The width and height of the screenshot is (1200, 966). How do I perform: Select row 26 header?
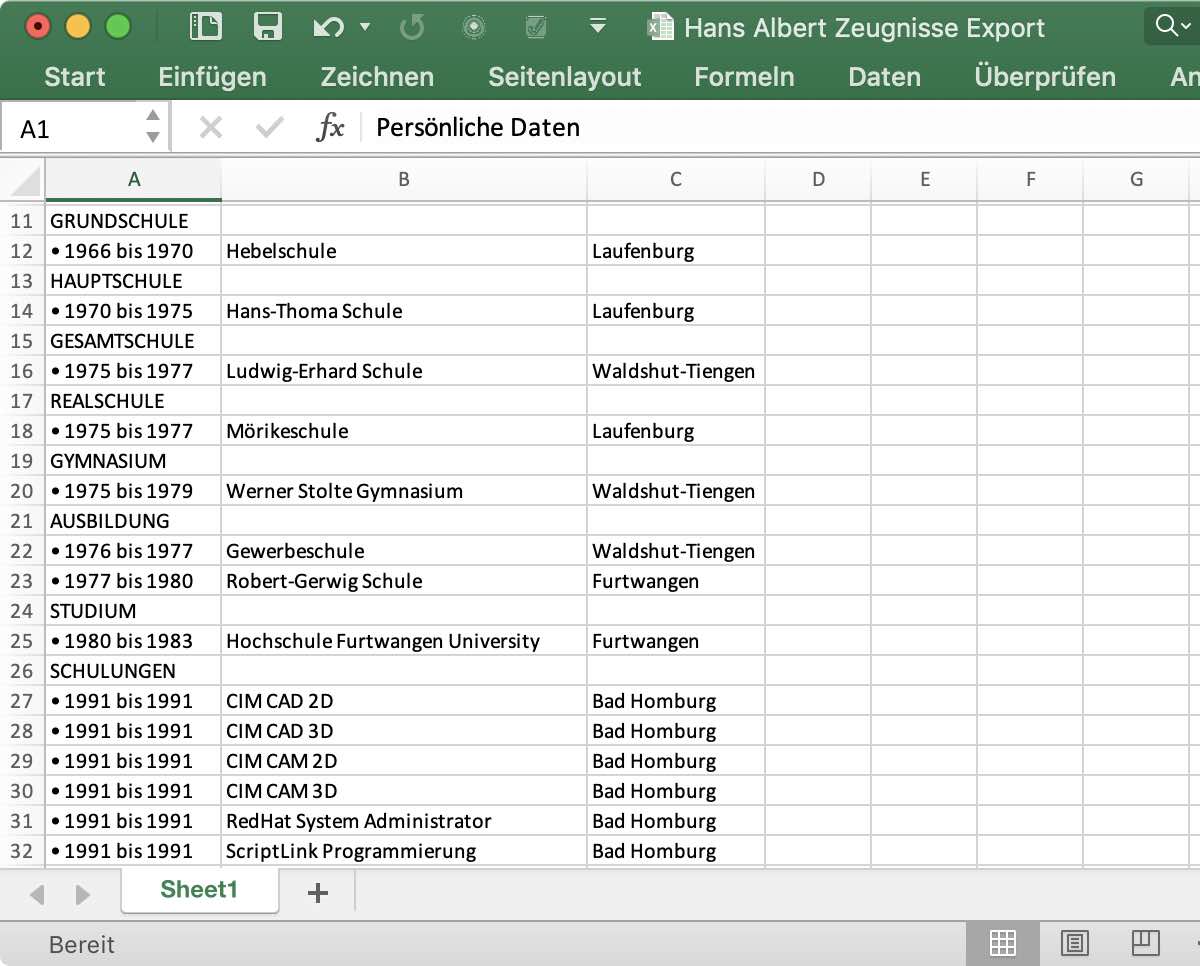[x=22, y=671]
